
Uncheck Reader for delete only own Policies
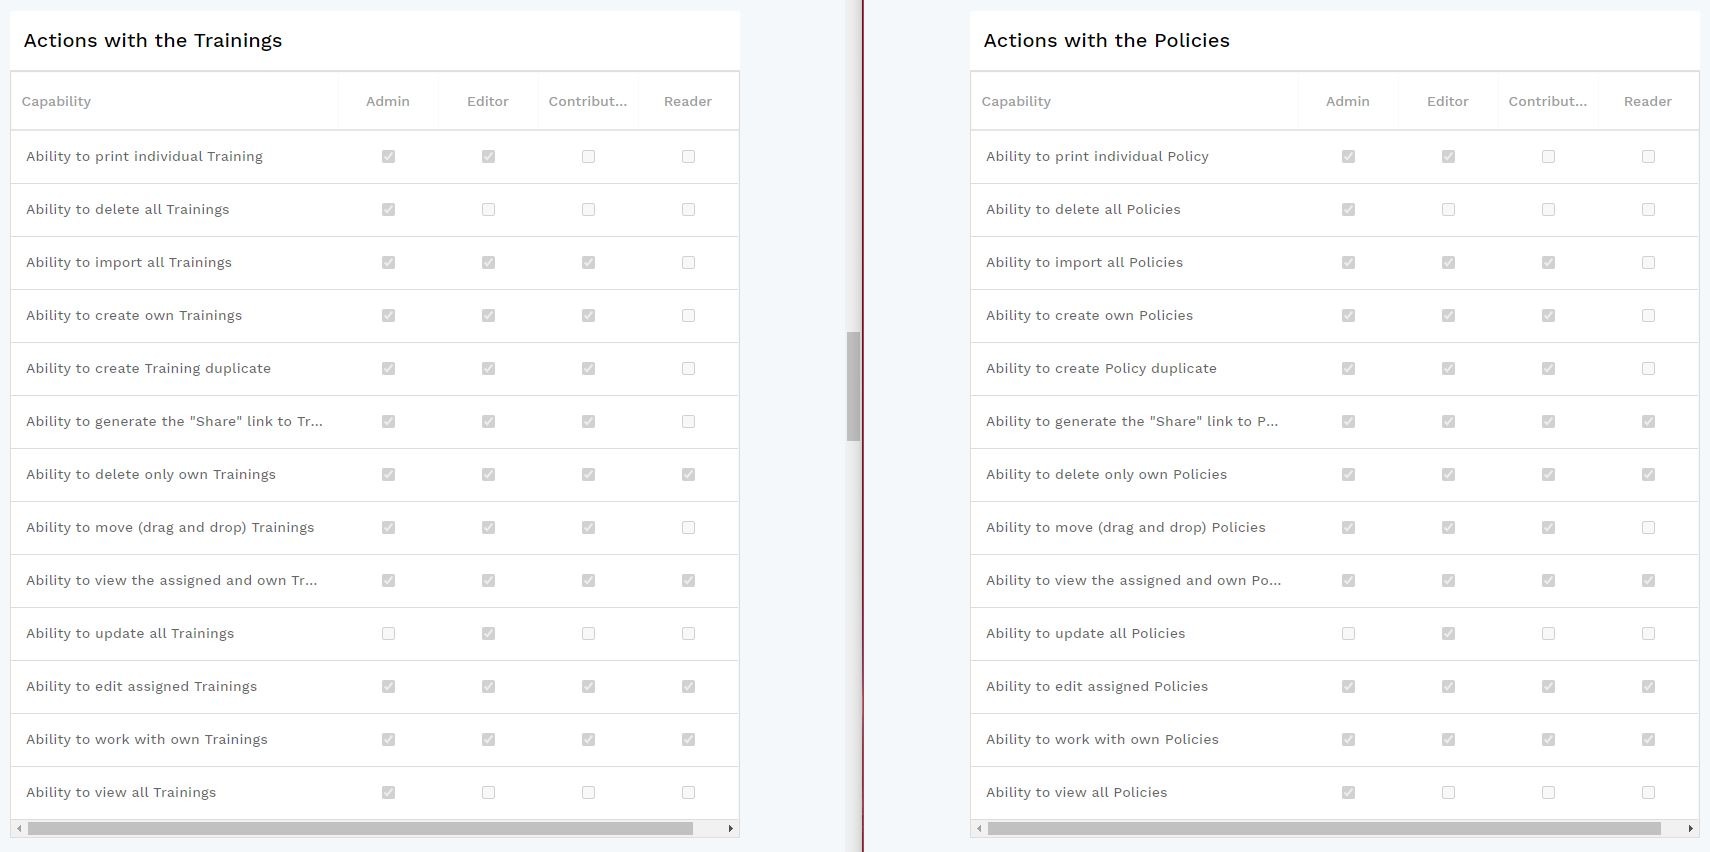click(1648, 475)
